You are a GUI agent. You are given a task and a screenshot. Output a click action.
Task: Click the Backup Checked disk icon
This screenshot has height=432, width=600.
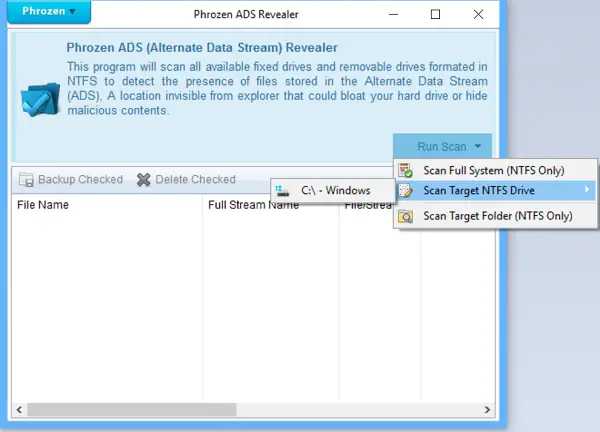26,179
